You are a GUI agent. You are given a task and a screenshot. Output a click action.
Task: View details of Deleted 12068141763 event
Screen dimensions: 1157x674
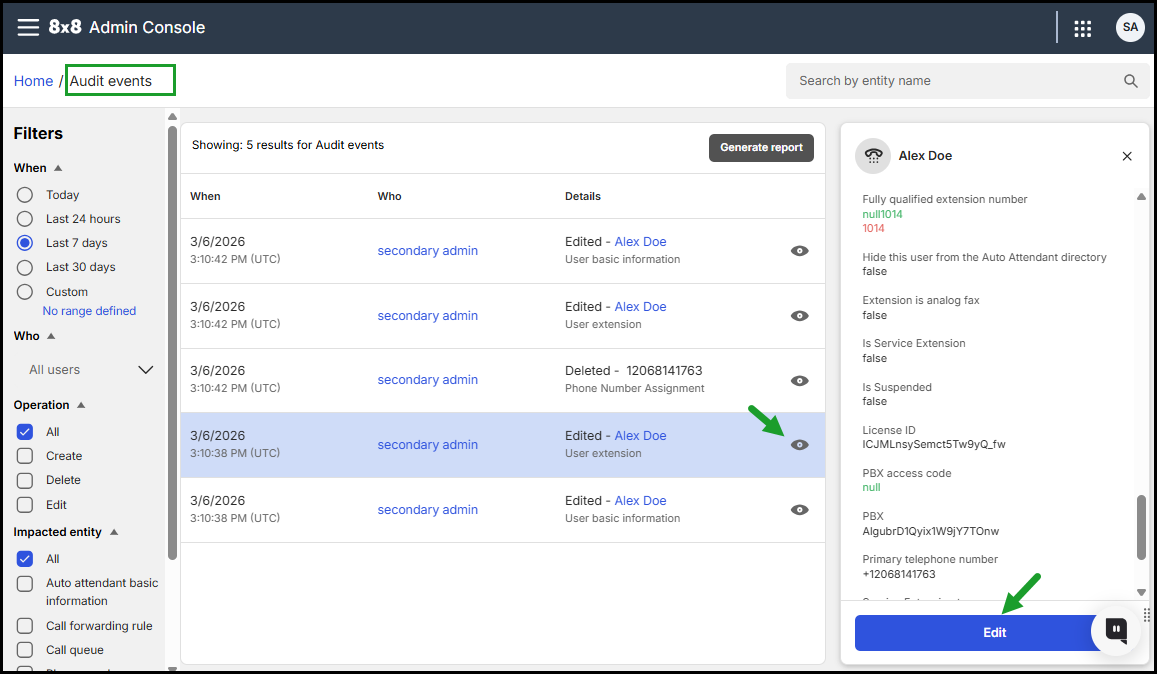point(799,380)
